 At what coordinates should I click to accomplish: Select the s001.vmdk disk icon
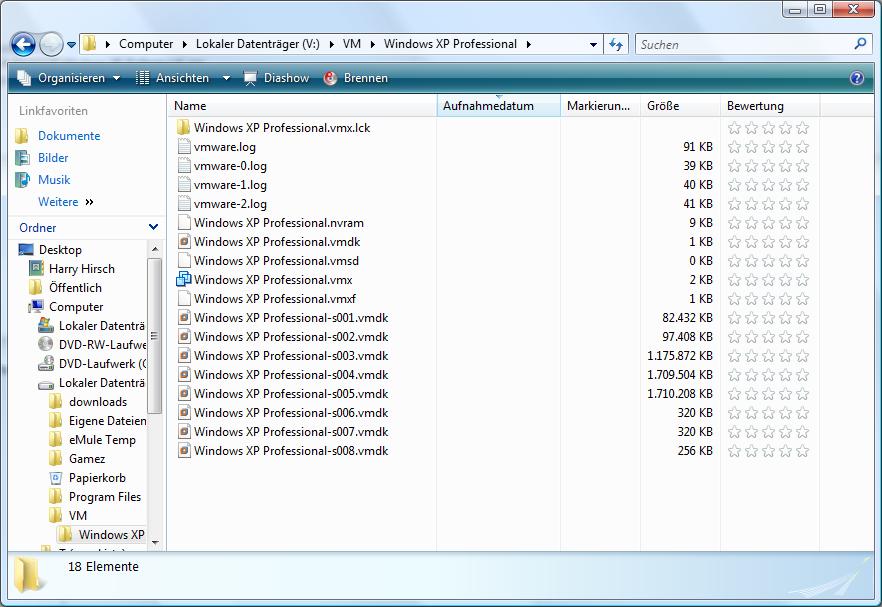pyautogui.click(x=183, y=317)
